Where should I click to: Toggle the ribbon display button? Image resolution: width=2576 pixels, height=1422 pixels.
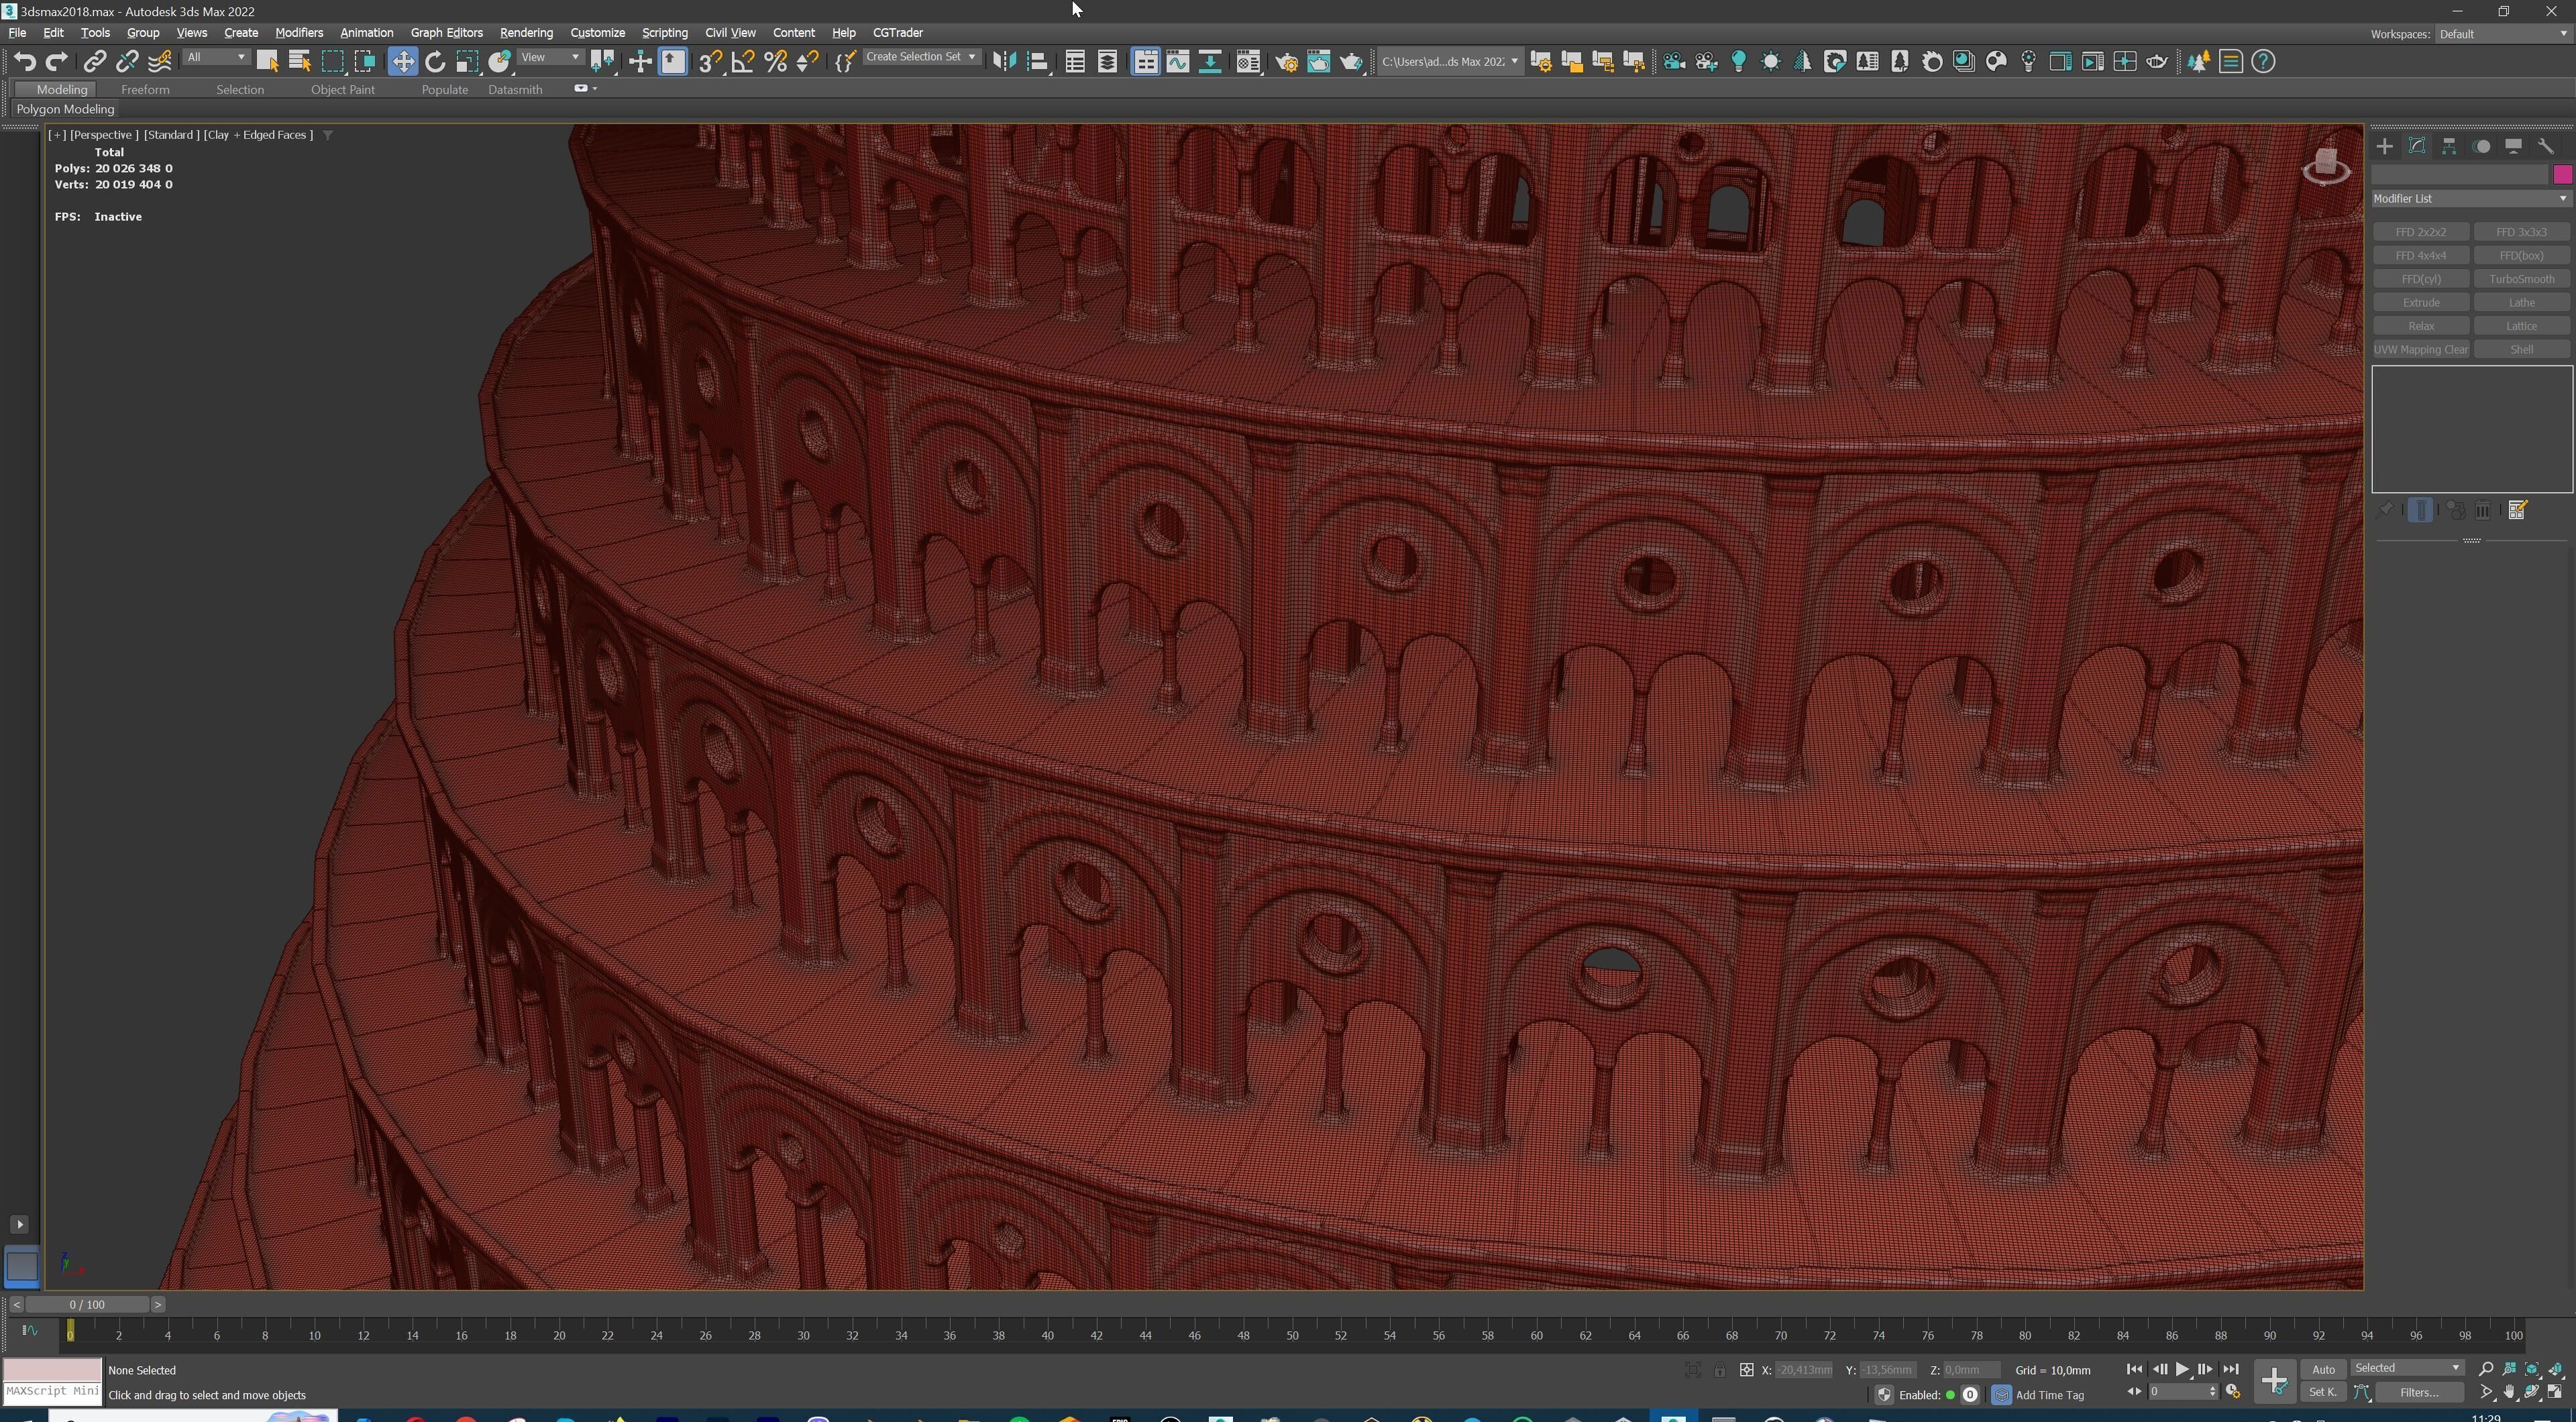pos(1145,62)
